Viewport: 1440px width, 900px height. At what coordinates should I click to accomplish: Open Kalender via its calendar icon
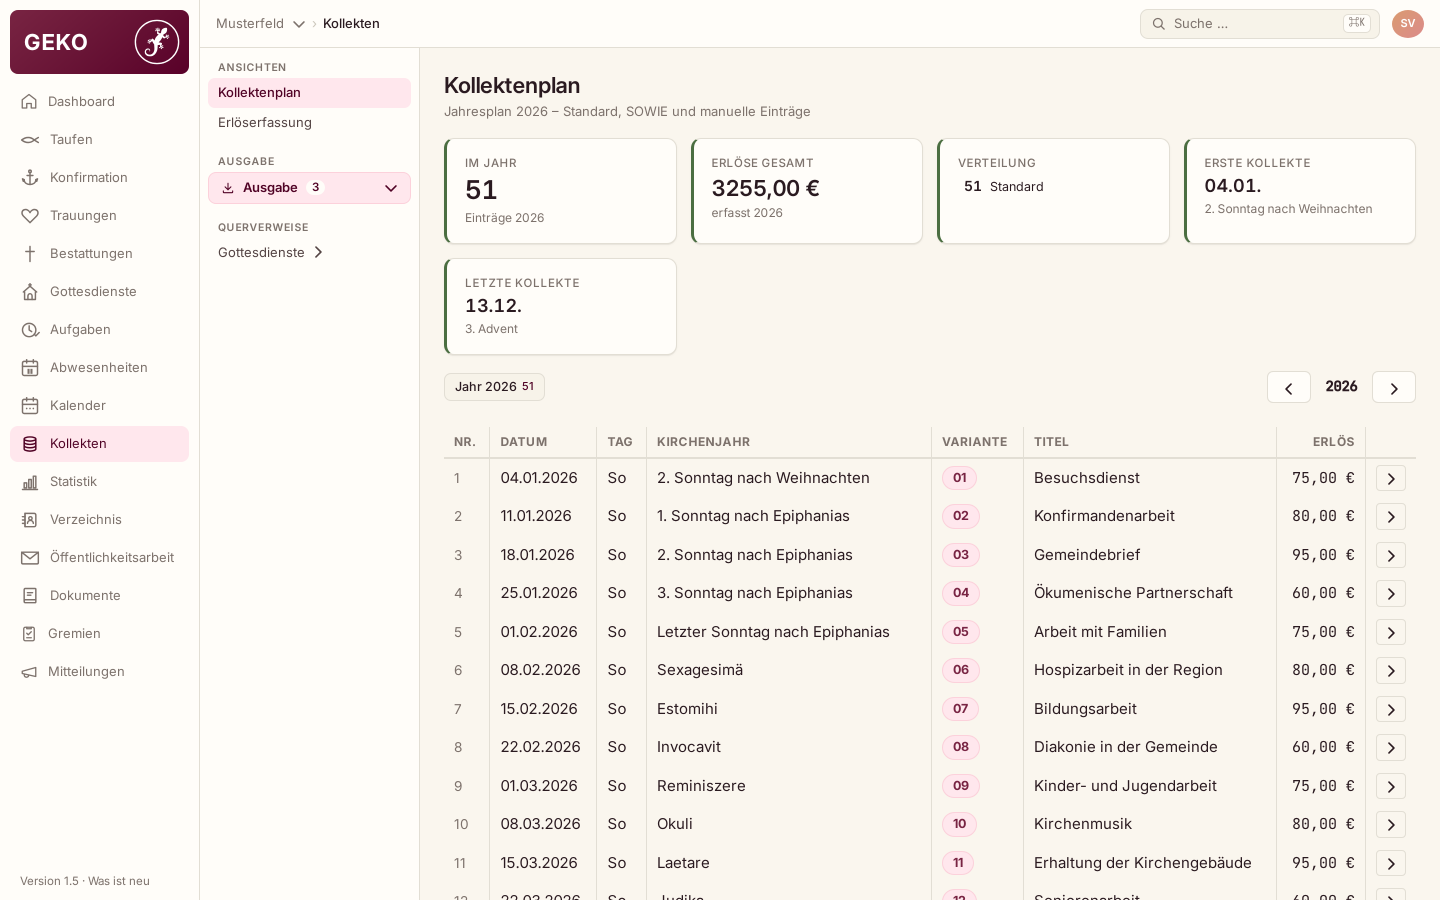click(x=30, y=406)
